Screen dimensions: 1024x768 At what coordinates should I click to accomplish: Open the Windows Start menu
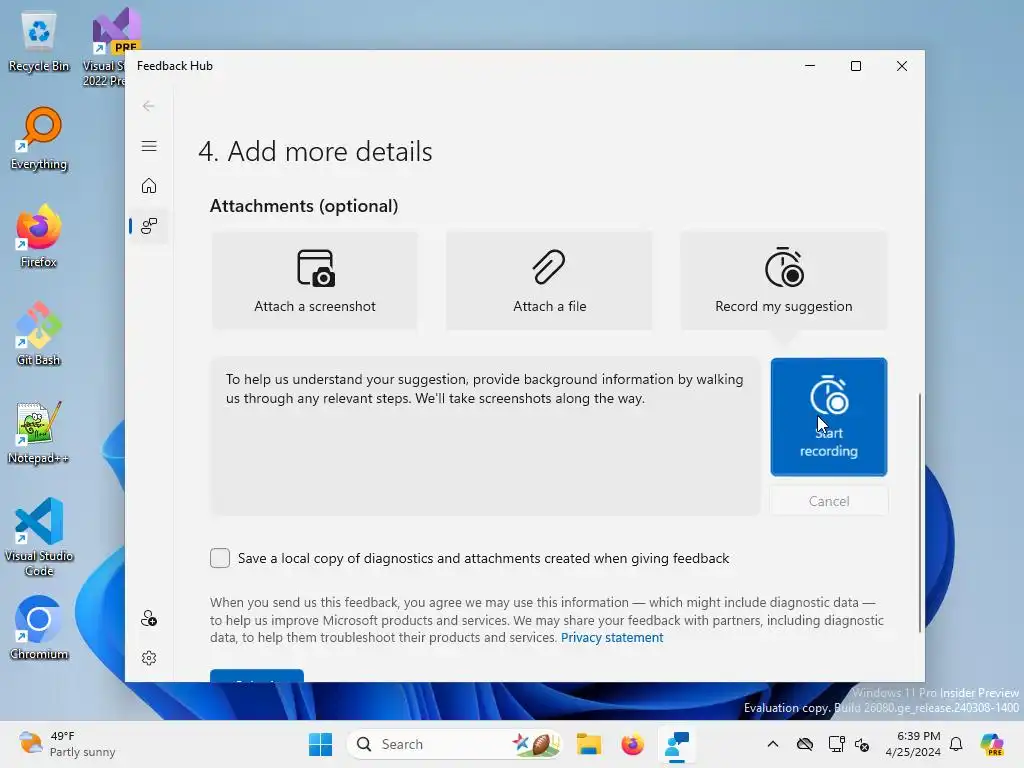pos(320,744)
